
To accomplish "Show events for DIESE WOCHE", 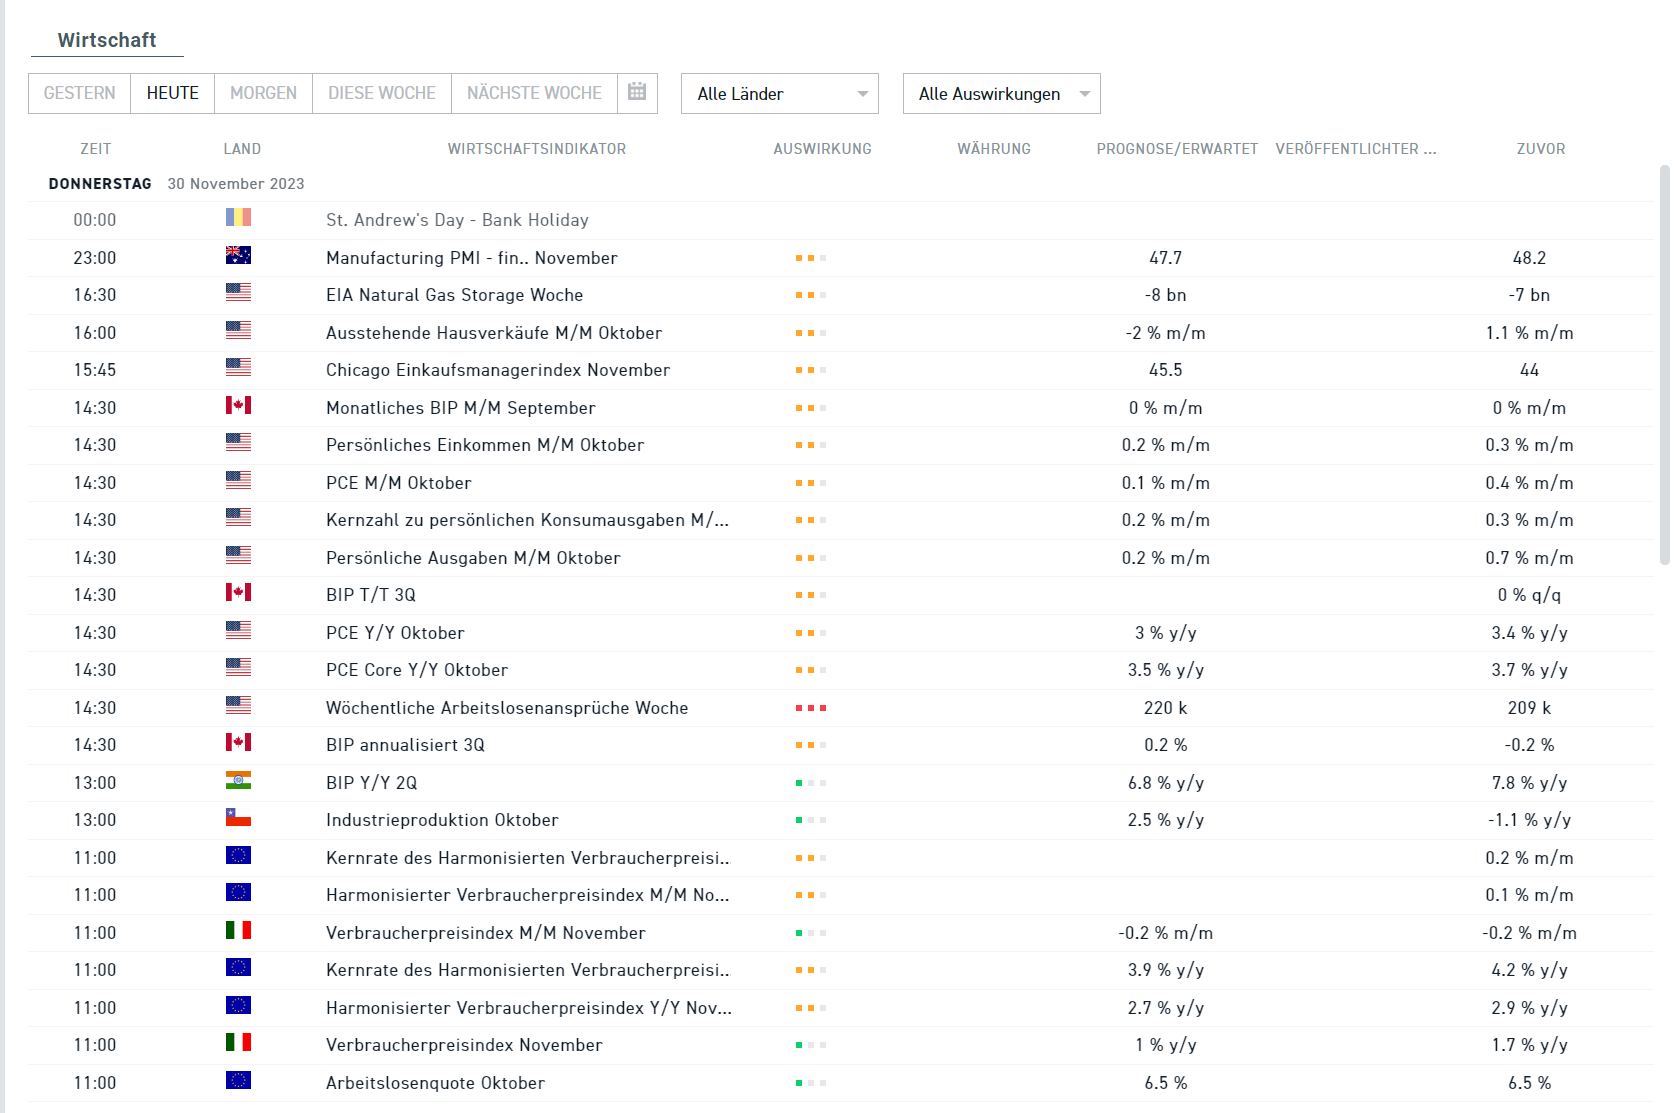I will [382, 93].
